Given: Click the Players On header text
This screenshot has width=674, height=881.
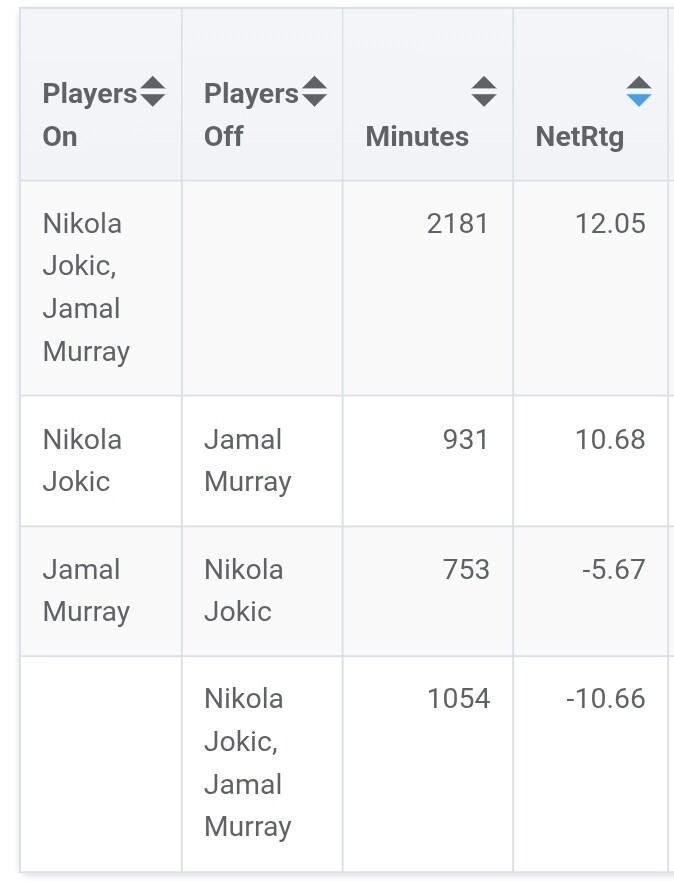Looking at the screenshot, I should point(89,114).
